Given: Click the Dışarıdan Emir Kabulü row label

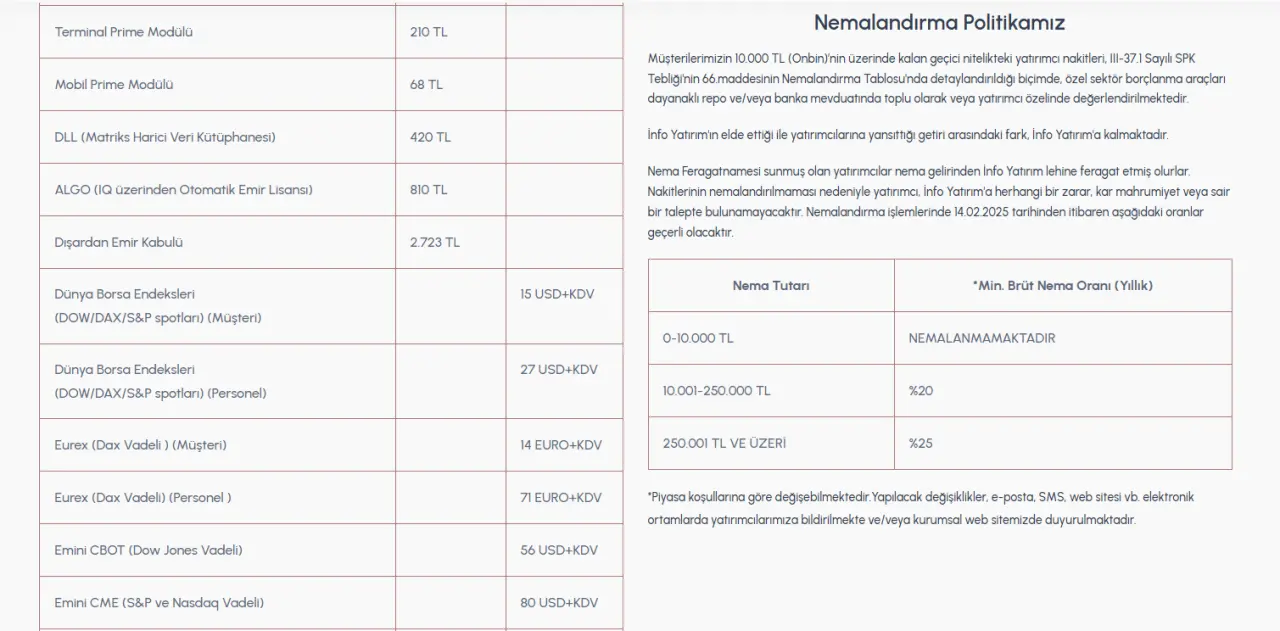Looking at the screenshot, I should click(x=119, y=242).
